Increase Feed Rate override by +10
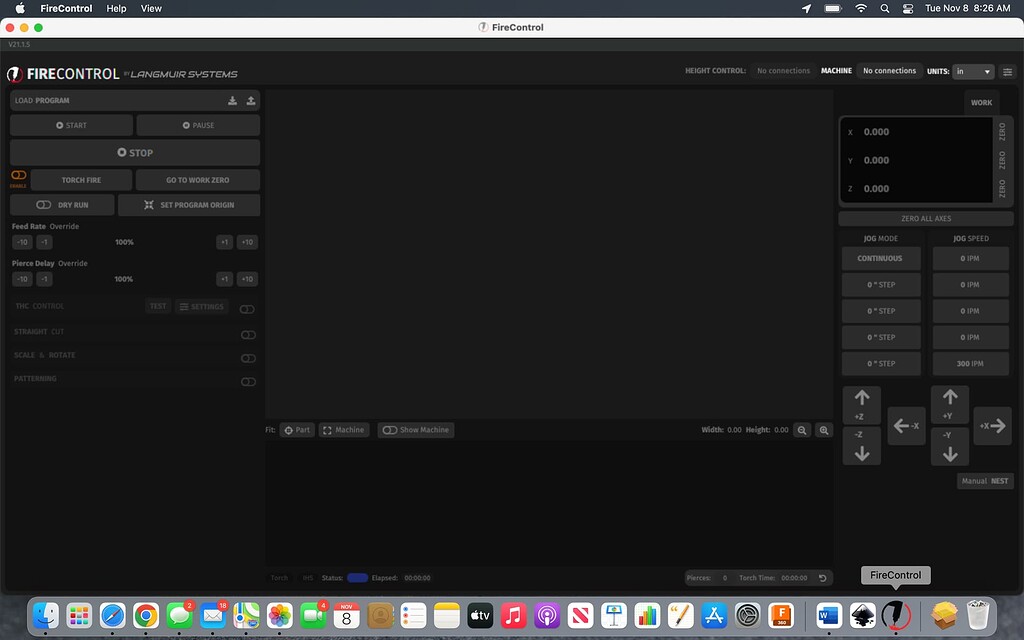The height and width of the screenshot is (640, 1024). coord(247,242)
